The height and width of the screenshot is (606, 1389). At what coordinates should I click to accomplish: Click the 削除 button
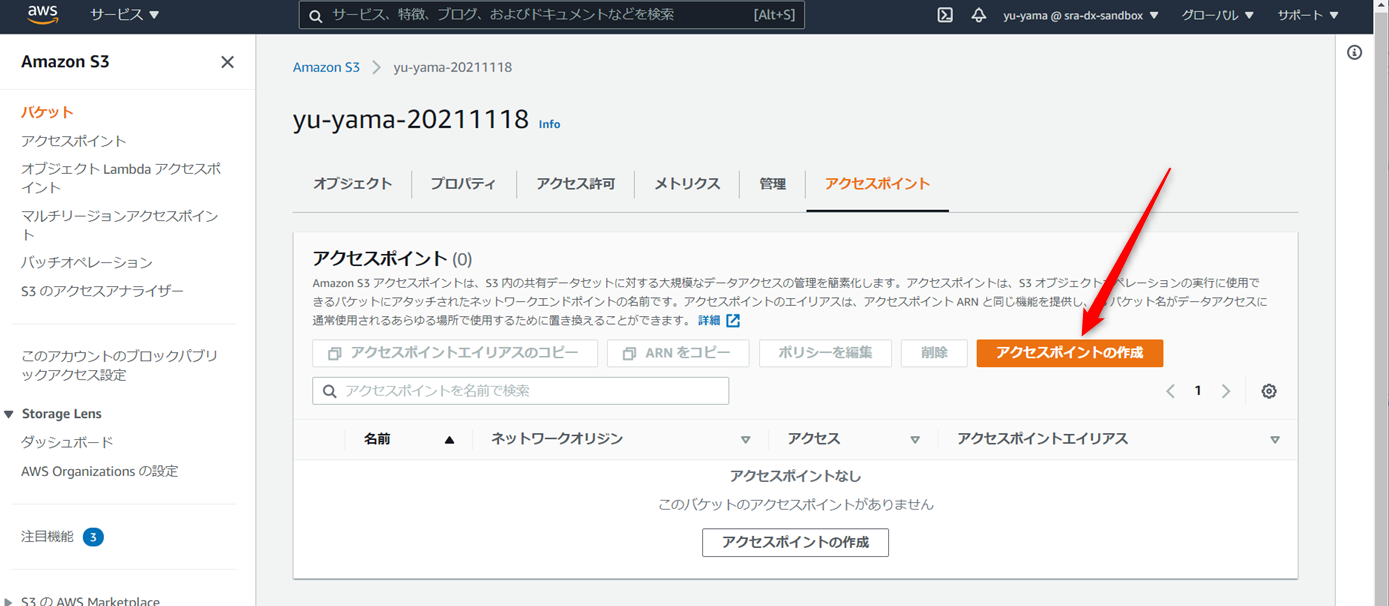(x=934, y=353)
